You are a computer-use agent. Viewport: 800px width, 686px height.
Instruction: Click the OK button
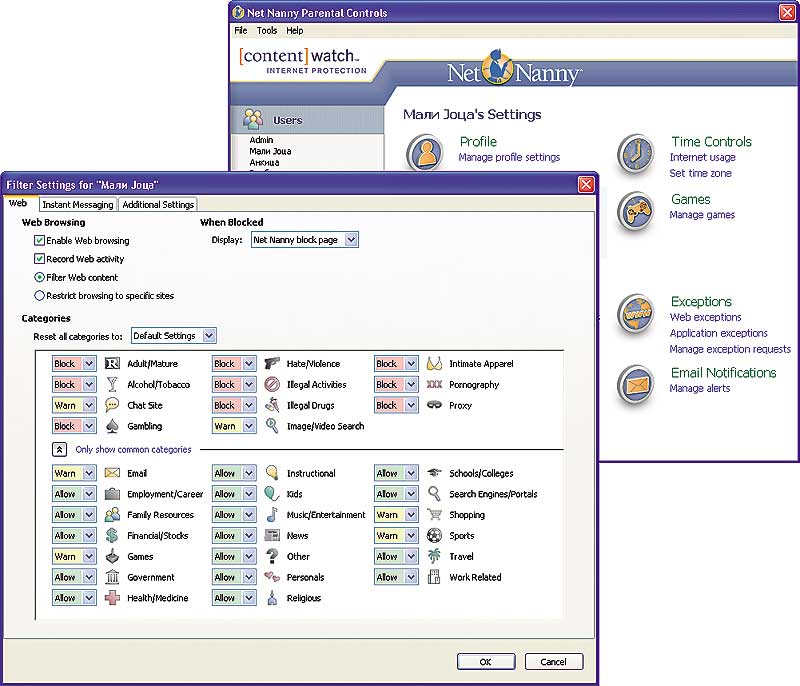[x=486, y=662]
